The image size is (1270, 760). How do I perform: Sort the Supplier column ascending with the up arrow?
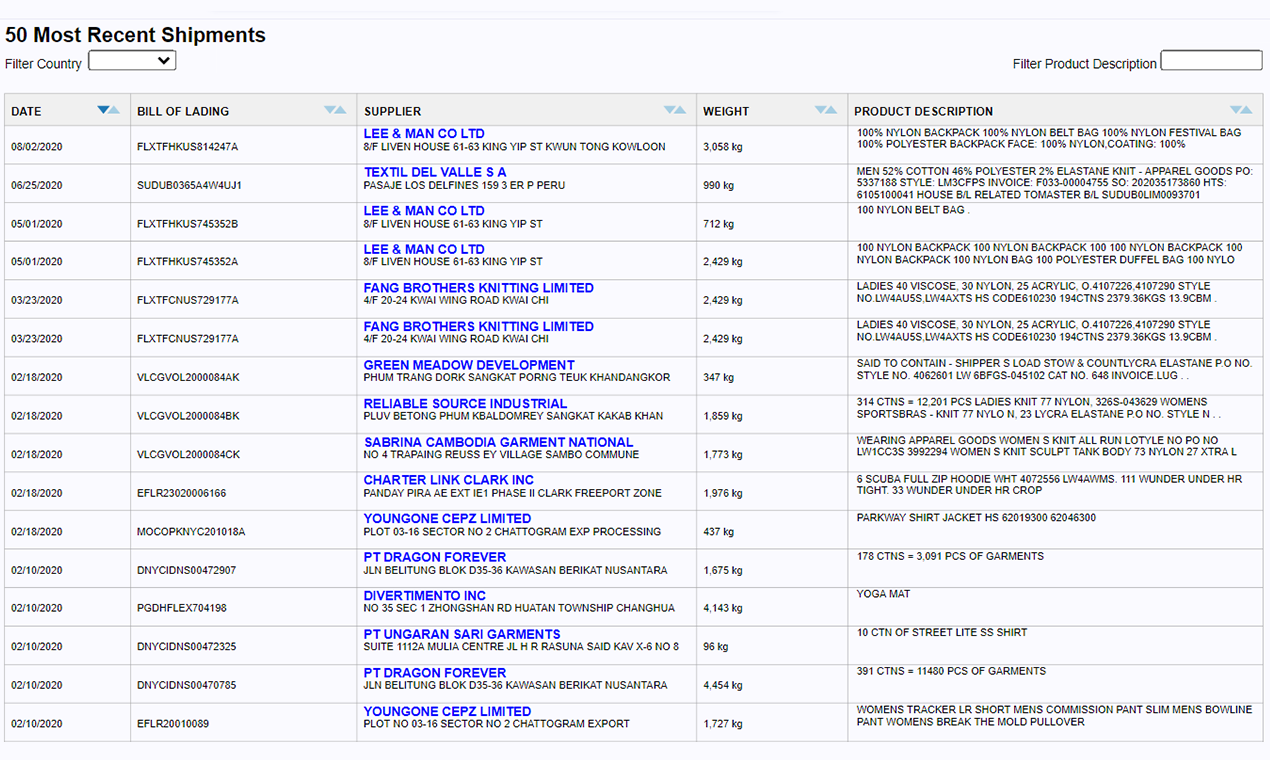(x=681, y=110)
